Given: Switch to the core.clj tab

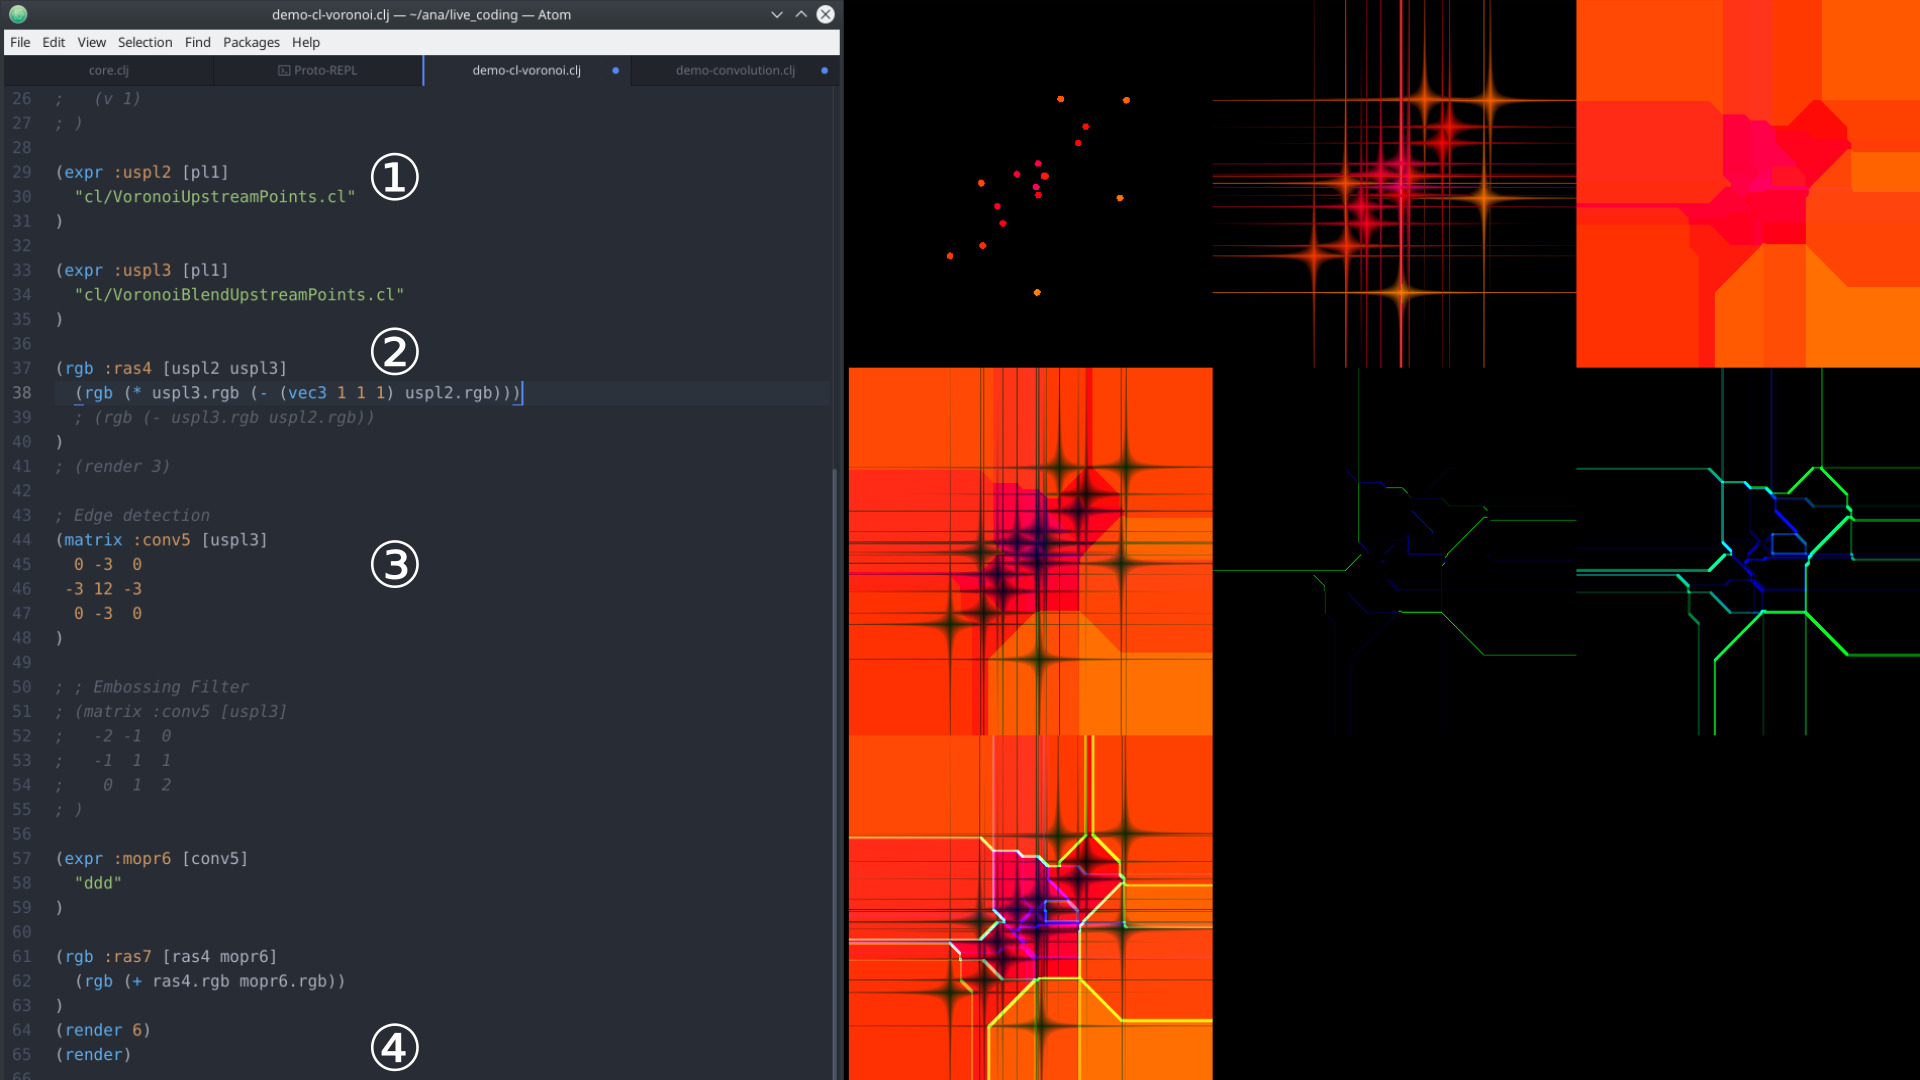Looking at the screenshot, I should coord(108,70).
